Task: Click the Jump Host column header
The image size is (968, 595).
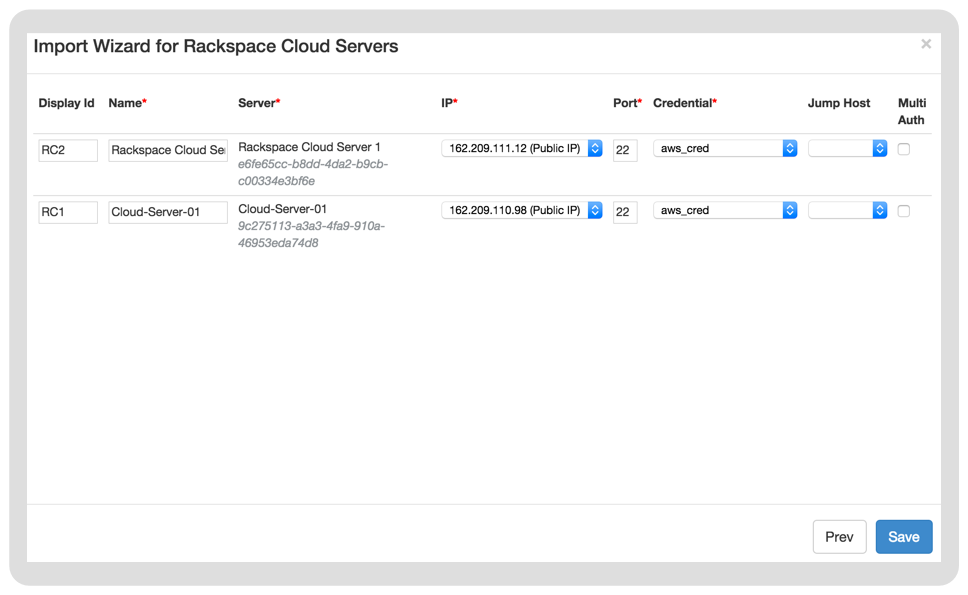Action: (x=839, y=103)
